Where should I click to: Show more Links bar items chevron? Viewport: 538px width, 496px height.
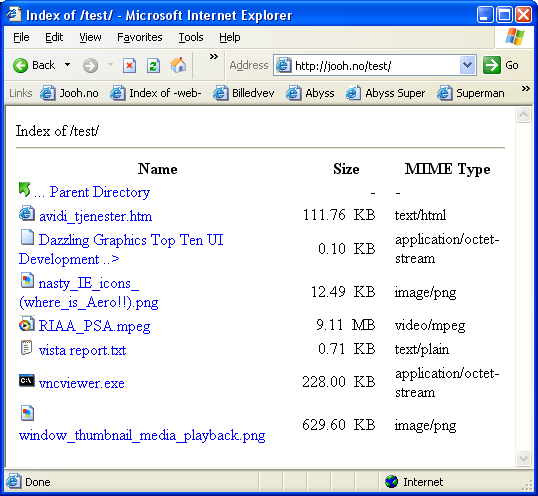point(525,89)
